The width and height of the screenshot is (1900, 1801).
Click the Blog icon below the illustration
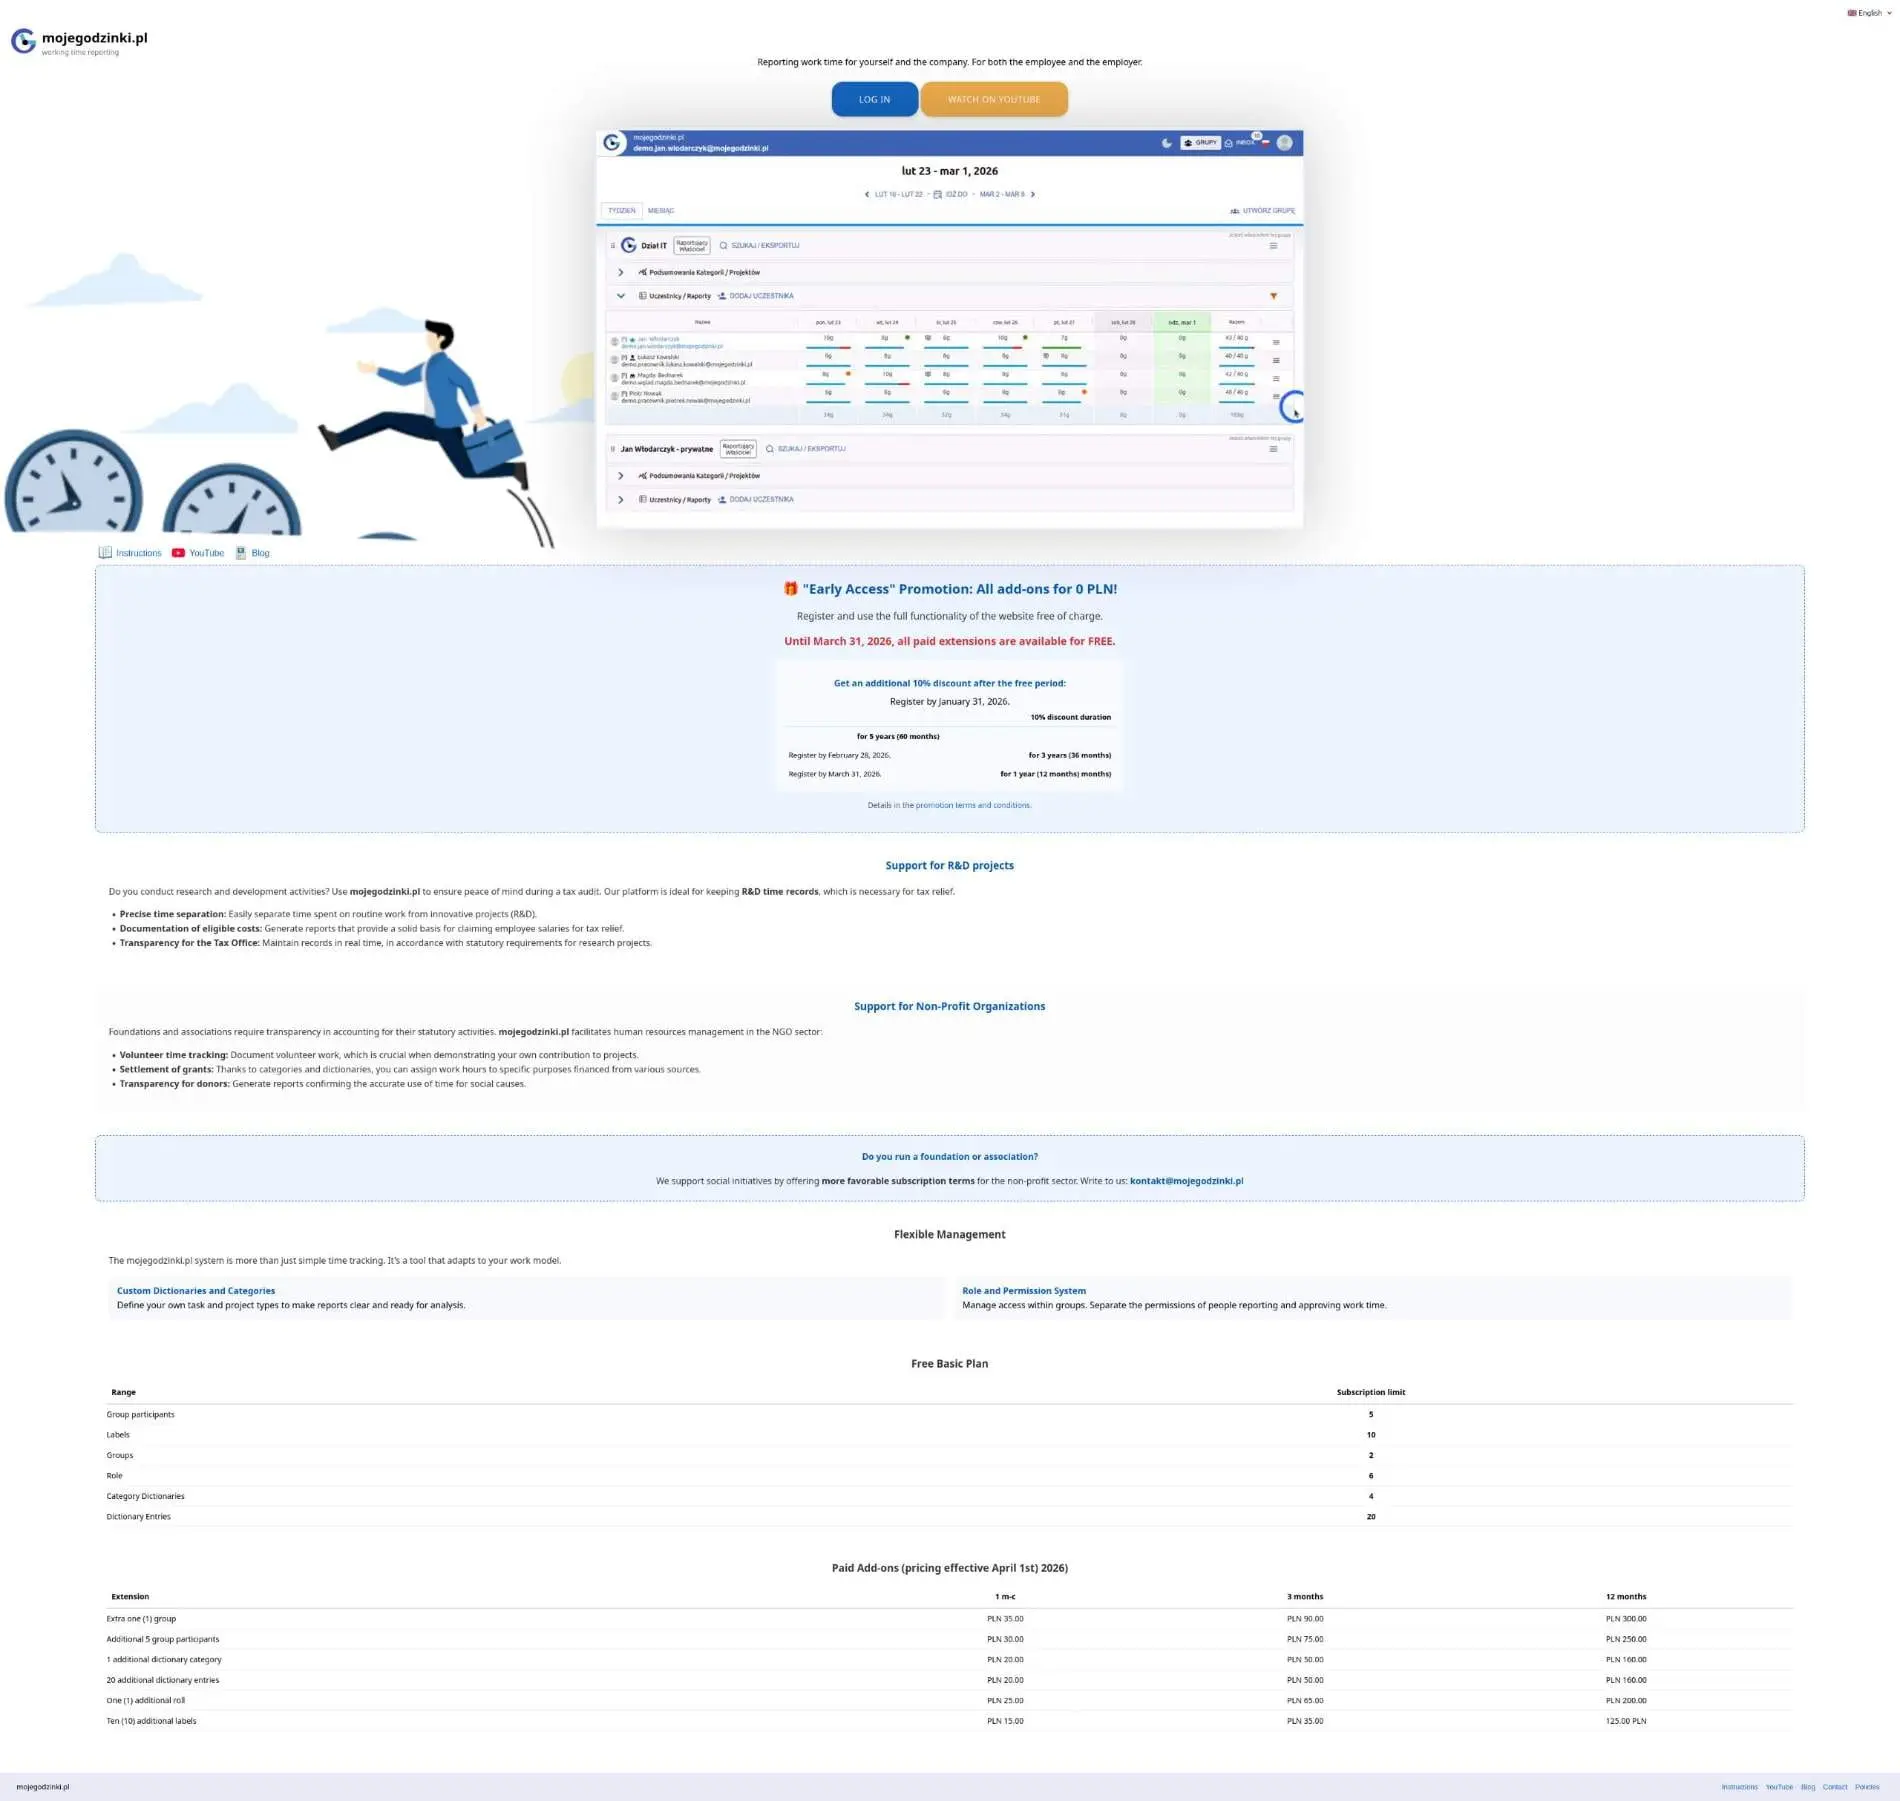[240, 553]
